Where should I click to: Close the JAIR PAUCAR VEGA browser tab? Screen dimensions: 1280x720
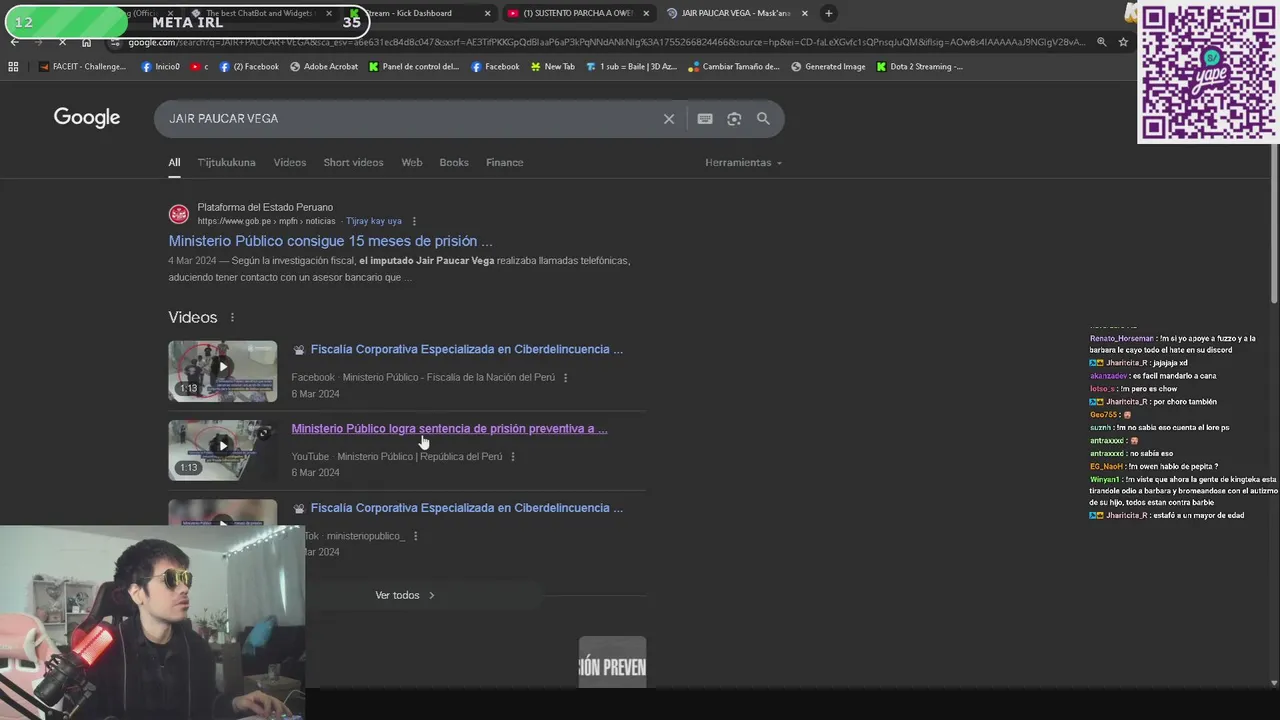804,13
